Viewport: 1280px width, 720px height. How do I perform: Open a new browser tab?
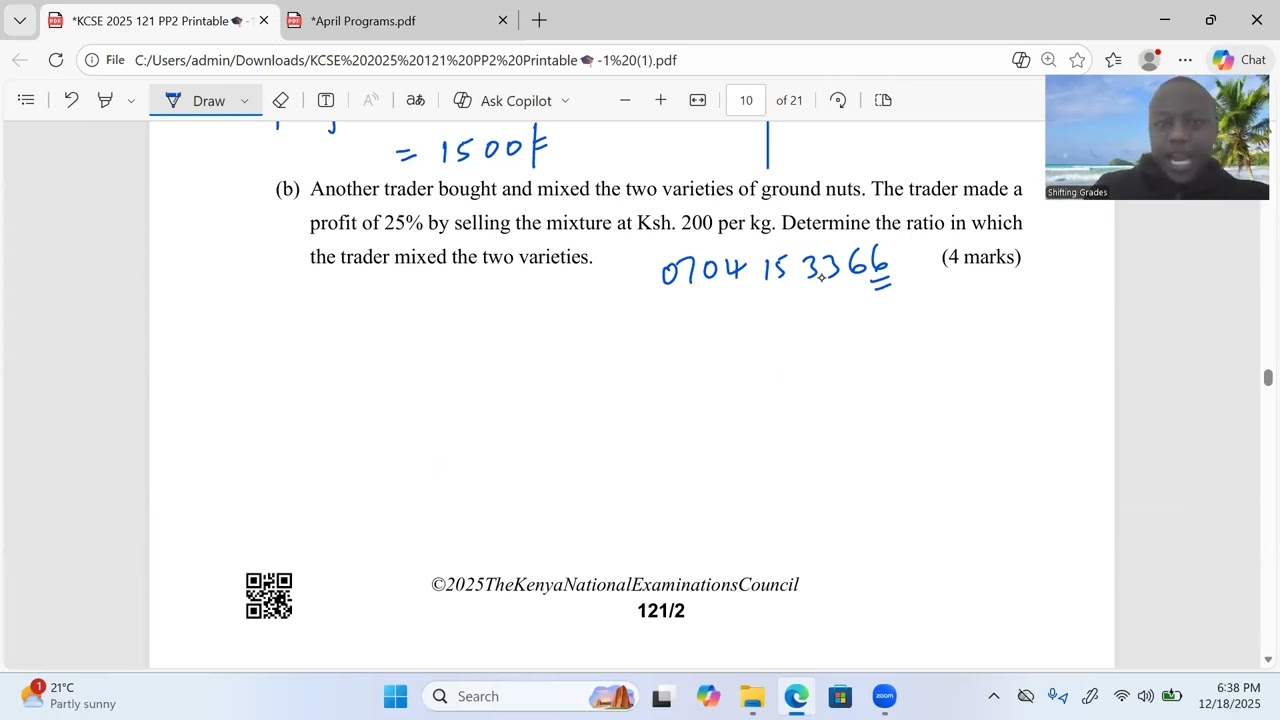[539, 20]
